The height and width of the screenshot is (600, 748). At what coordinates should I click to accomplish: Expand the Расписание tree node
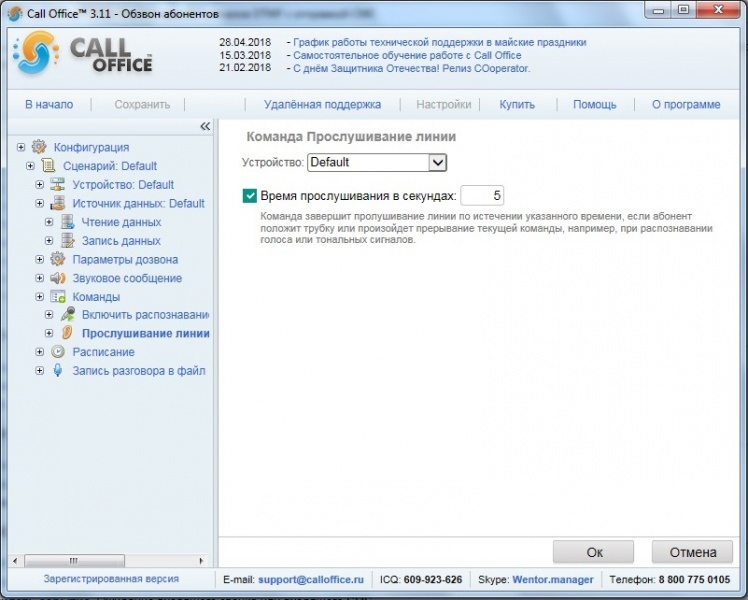tap(40, 352)
